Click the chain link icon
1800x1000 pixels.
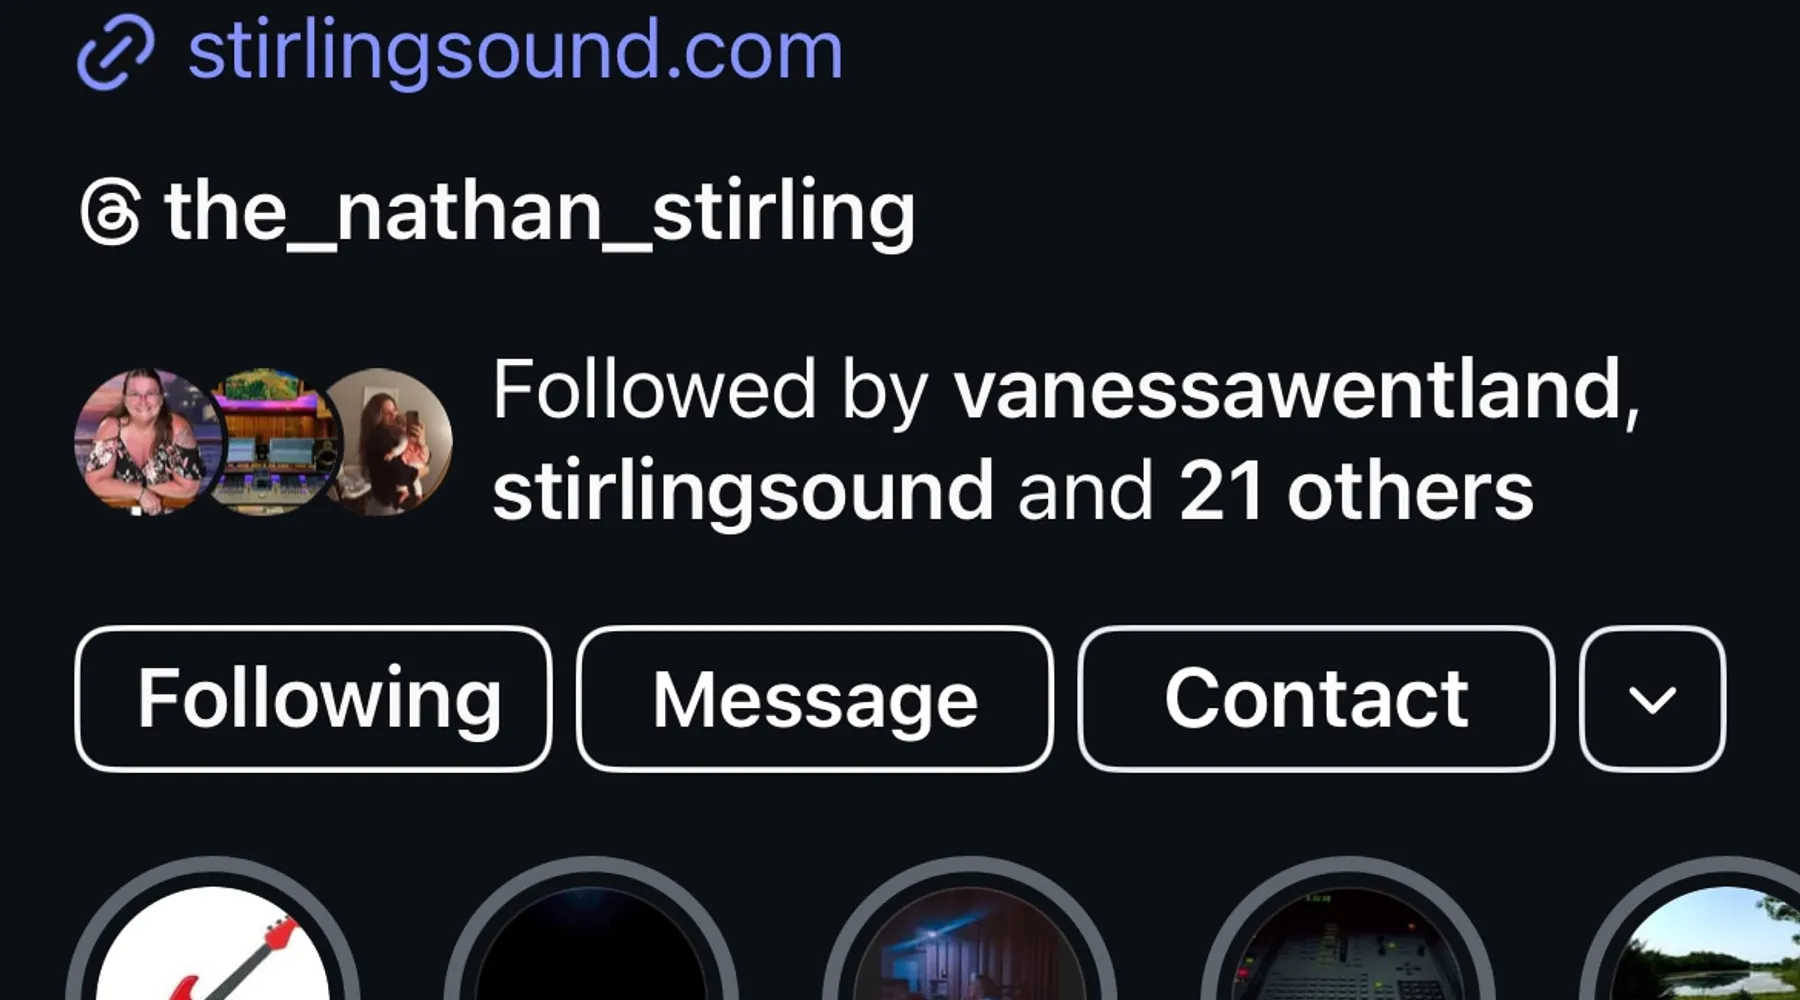[x=116, y=54]
